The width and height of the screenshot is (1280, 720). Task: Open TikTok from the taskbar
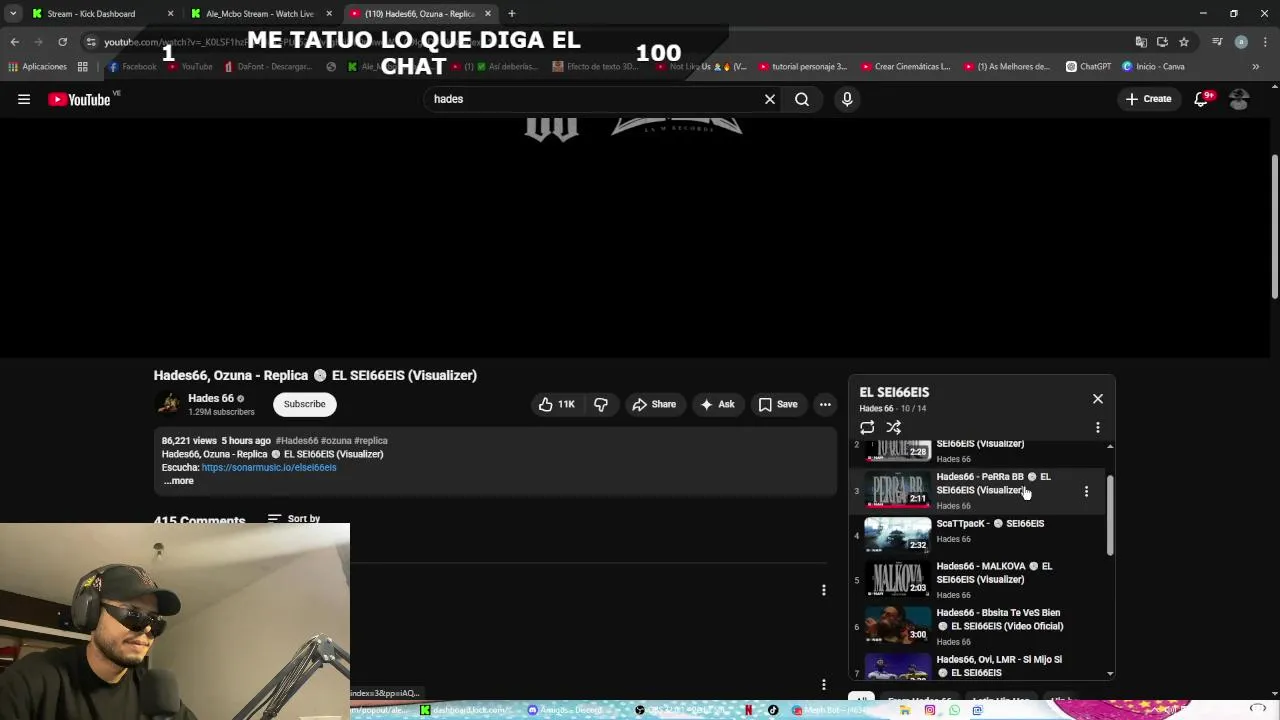[x=772, y=710]
